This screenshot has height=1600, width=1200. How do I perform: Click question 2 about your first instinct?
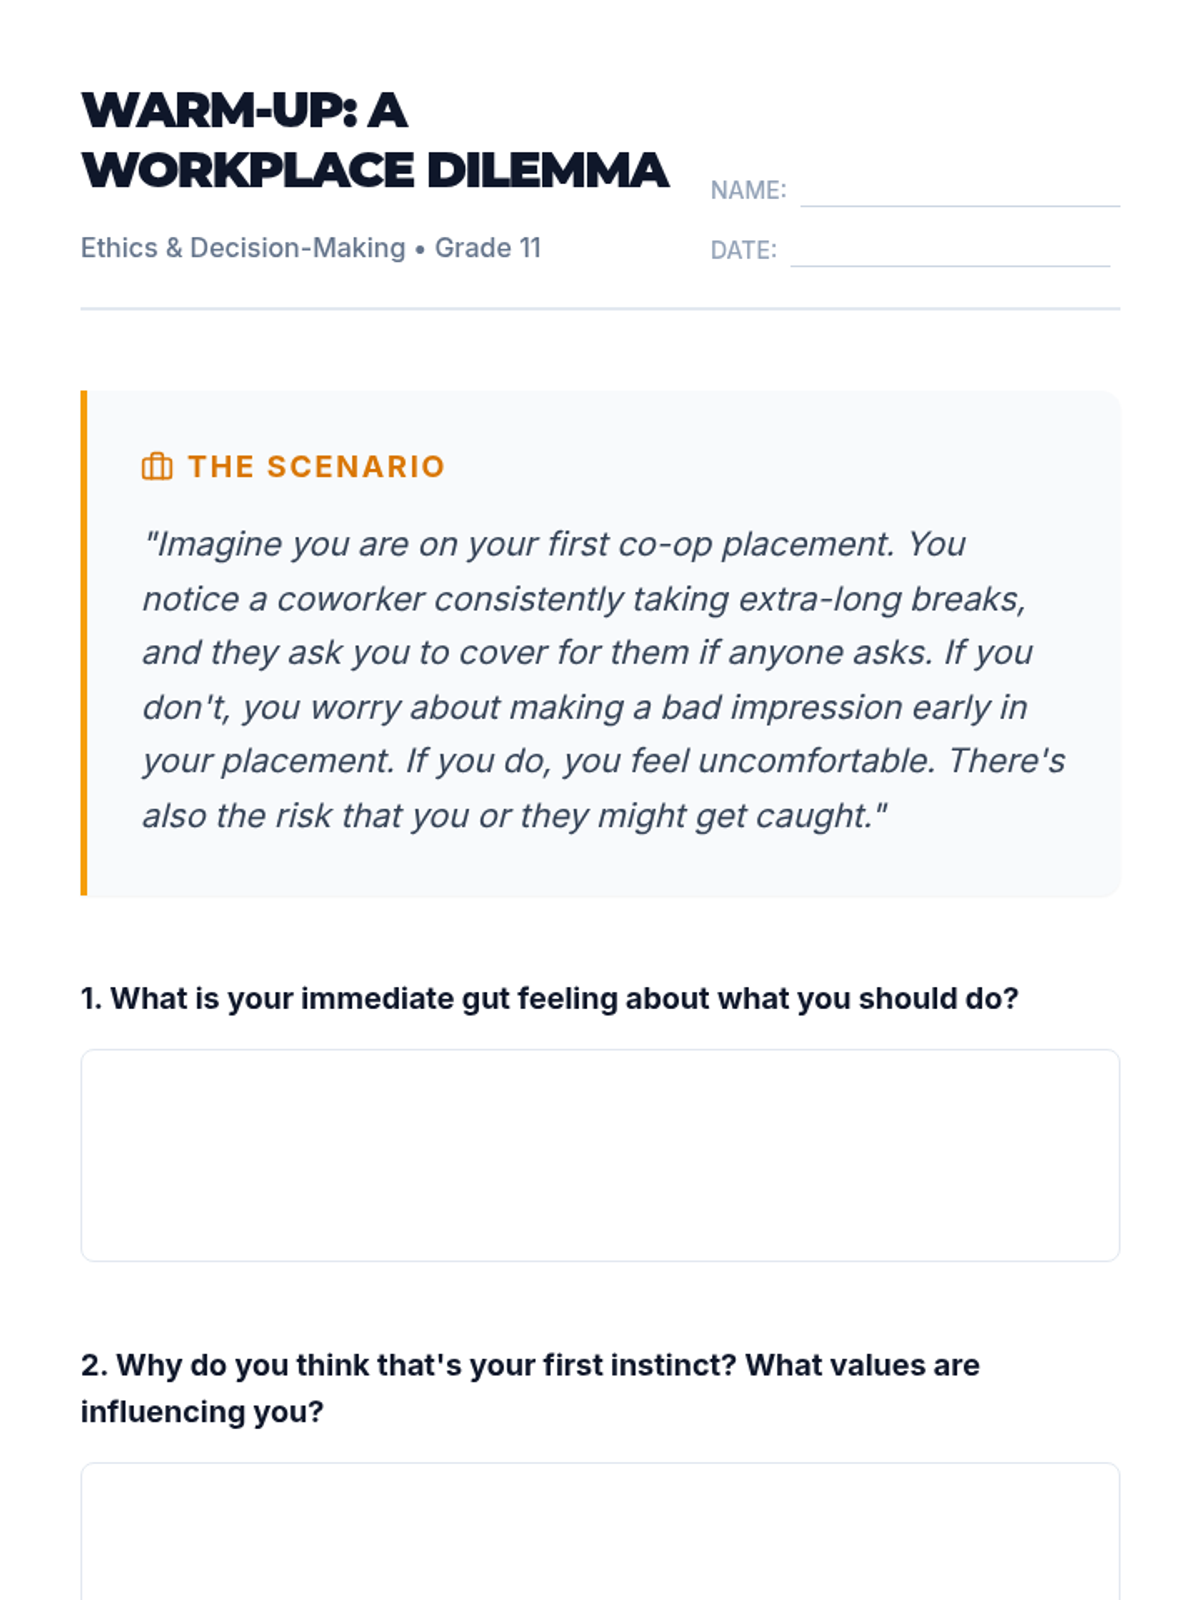point(530,1388)
